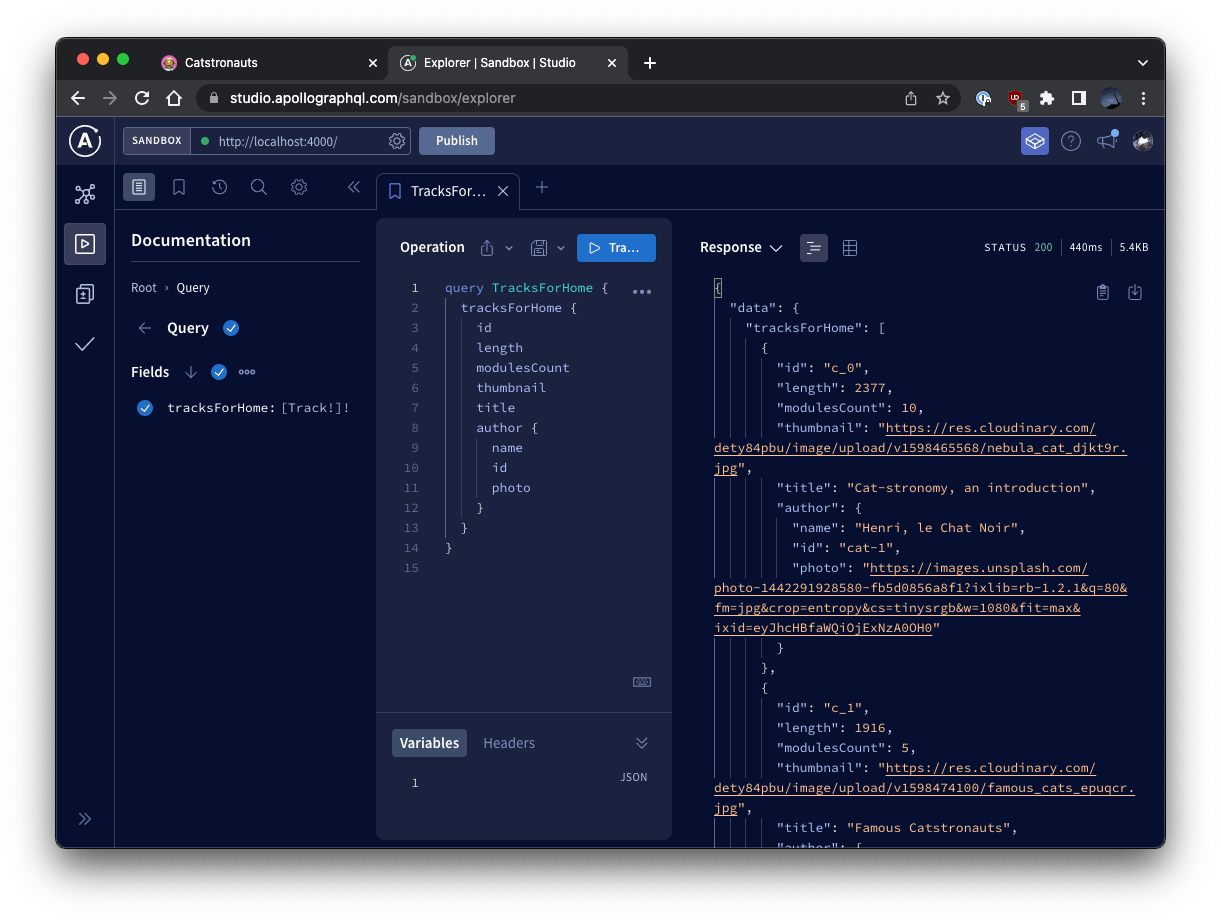Go back using arrow beside Query heading

145,328
